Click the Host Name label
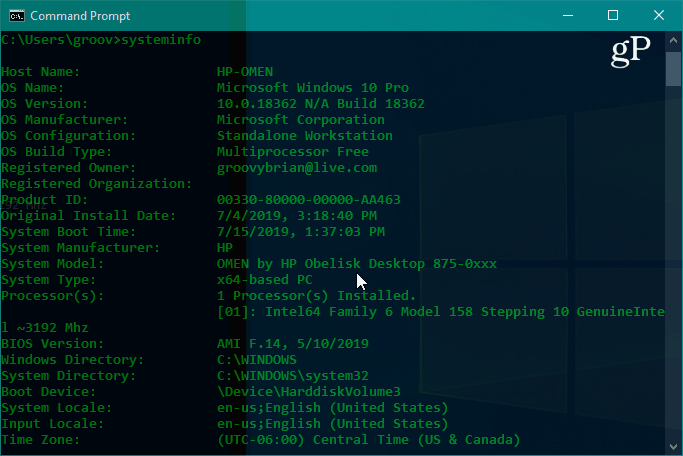Viewport: 683px width, 456px height. point(41,72)
